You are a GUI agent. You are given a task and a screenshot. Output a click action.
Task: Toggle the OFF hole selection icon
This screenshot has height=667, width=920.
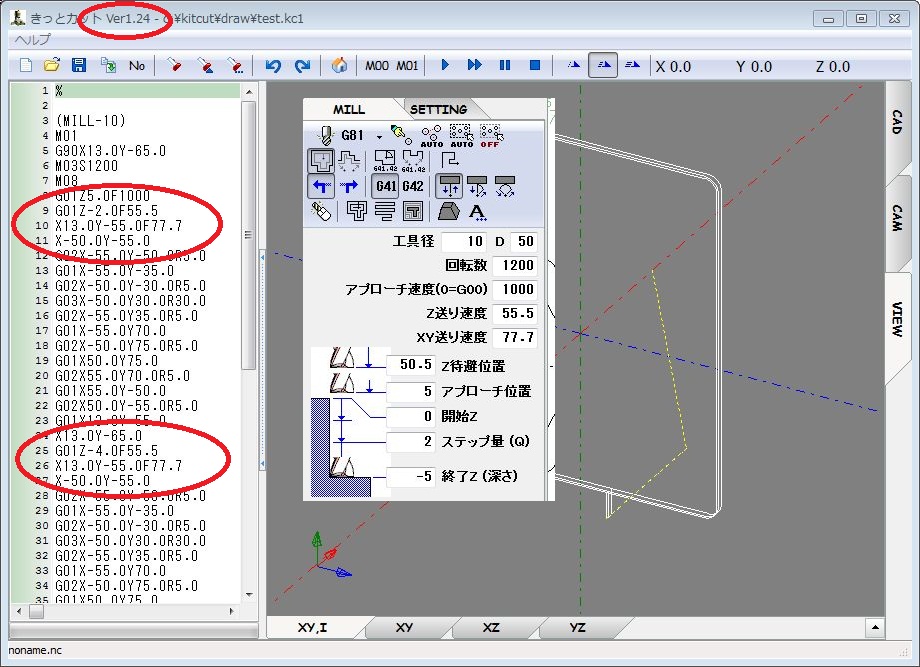[x=491, y=136]
